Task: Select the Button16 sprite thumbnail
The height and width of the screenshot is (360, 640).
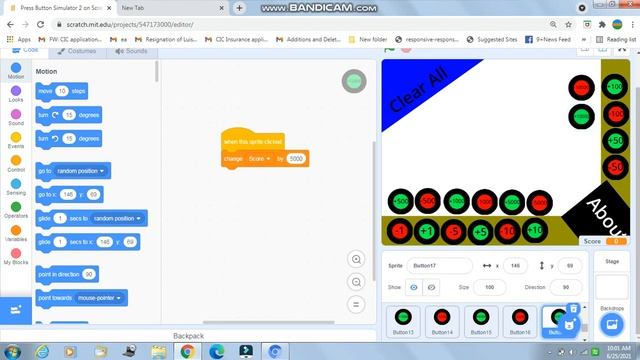Action: [520, 322]
